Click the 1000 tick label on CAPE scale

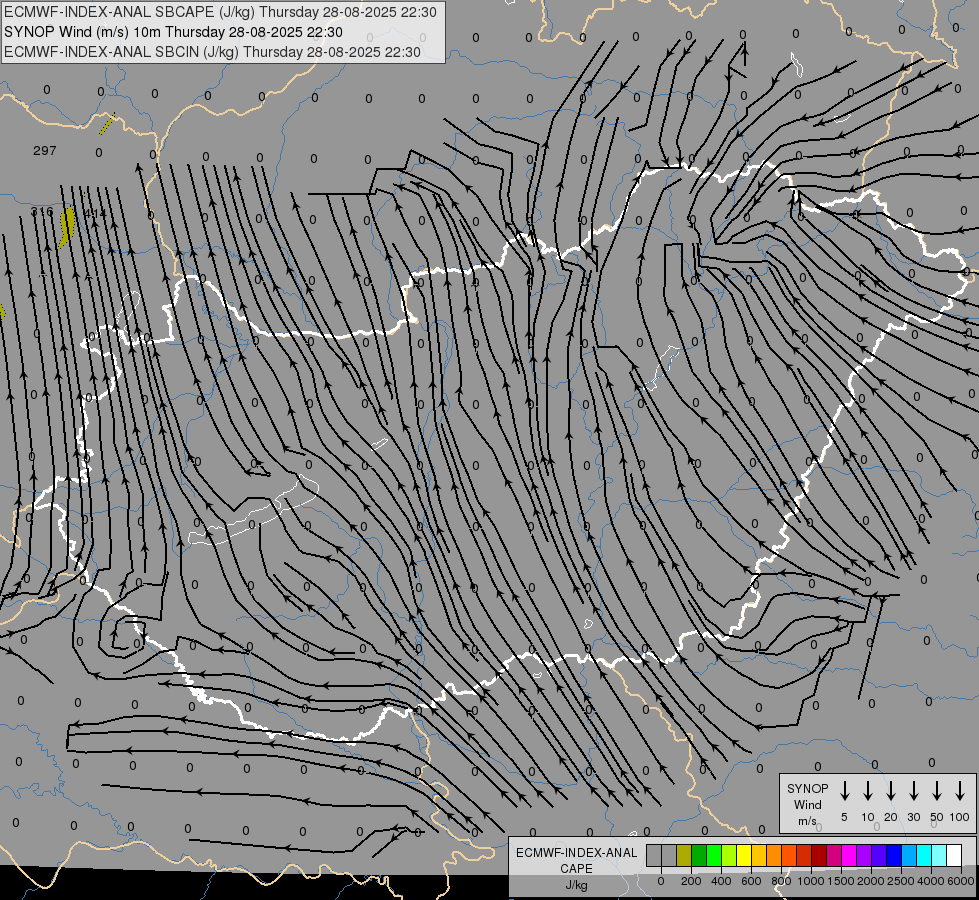pyautogui.click(x=811, y=881)
